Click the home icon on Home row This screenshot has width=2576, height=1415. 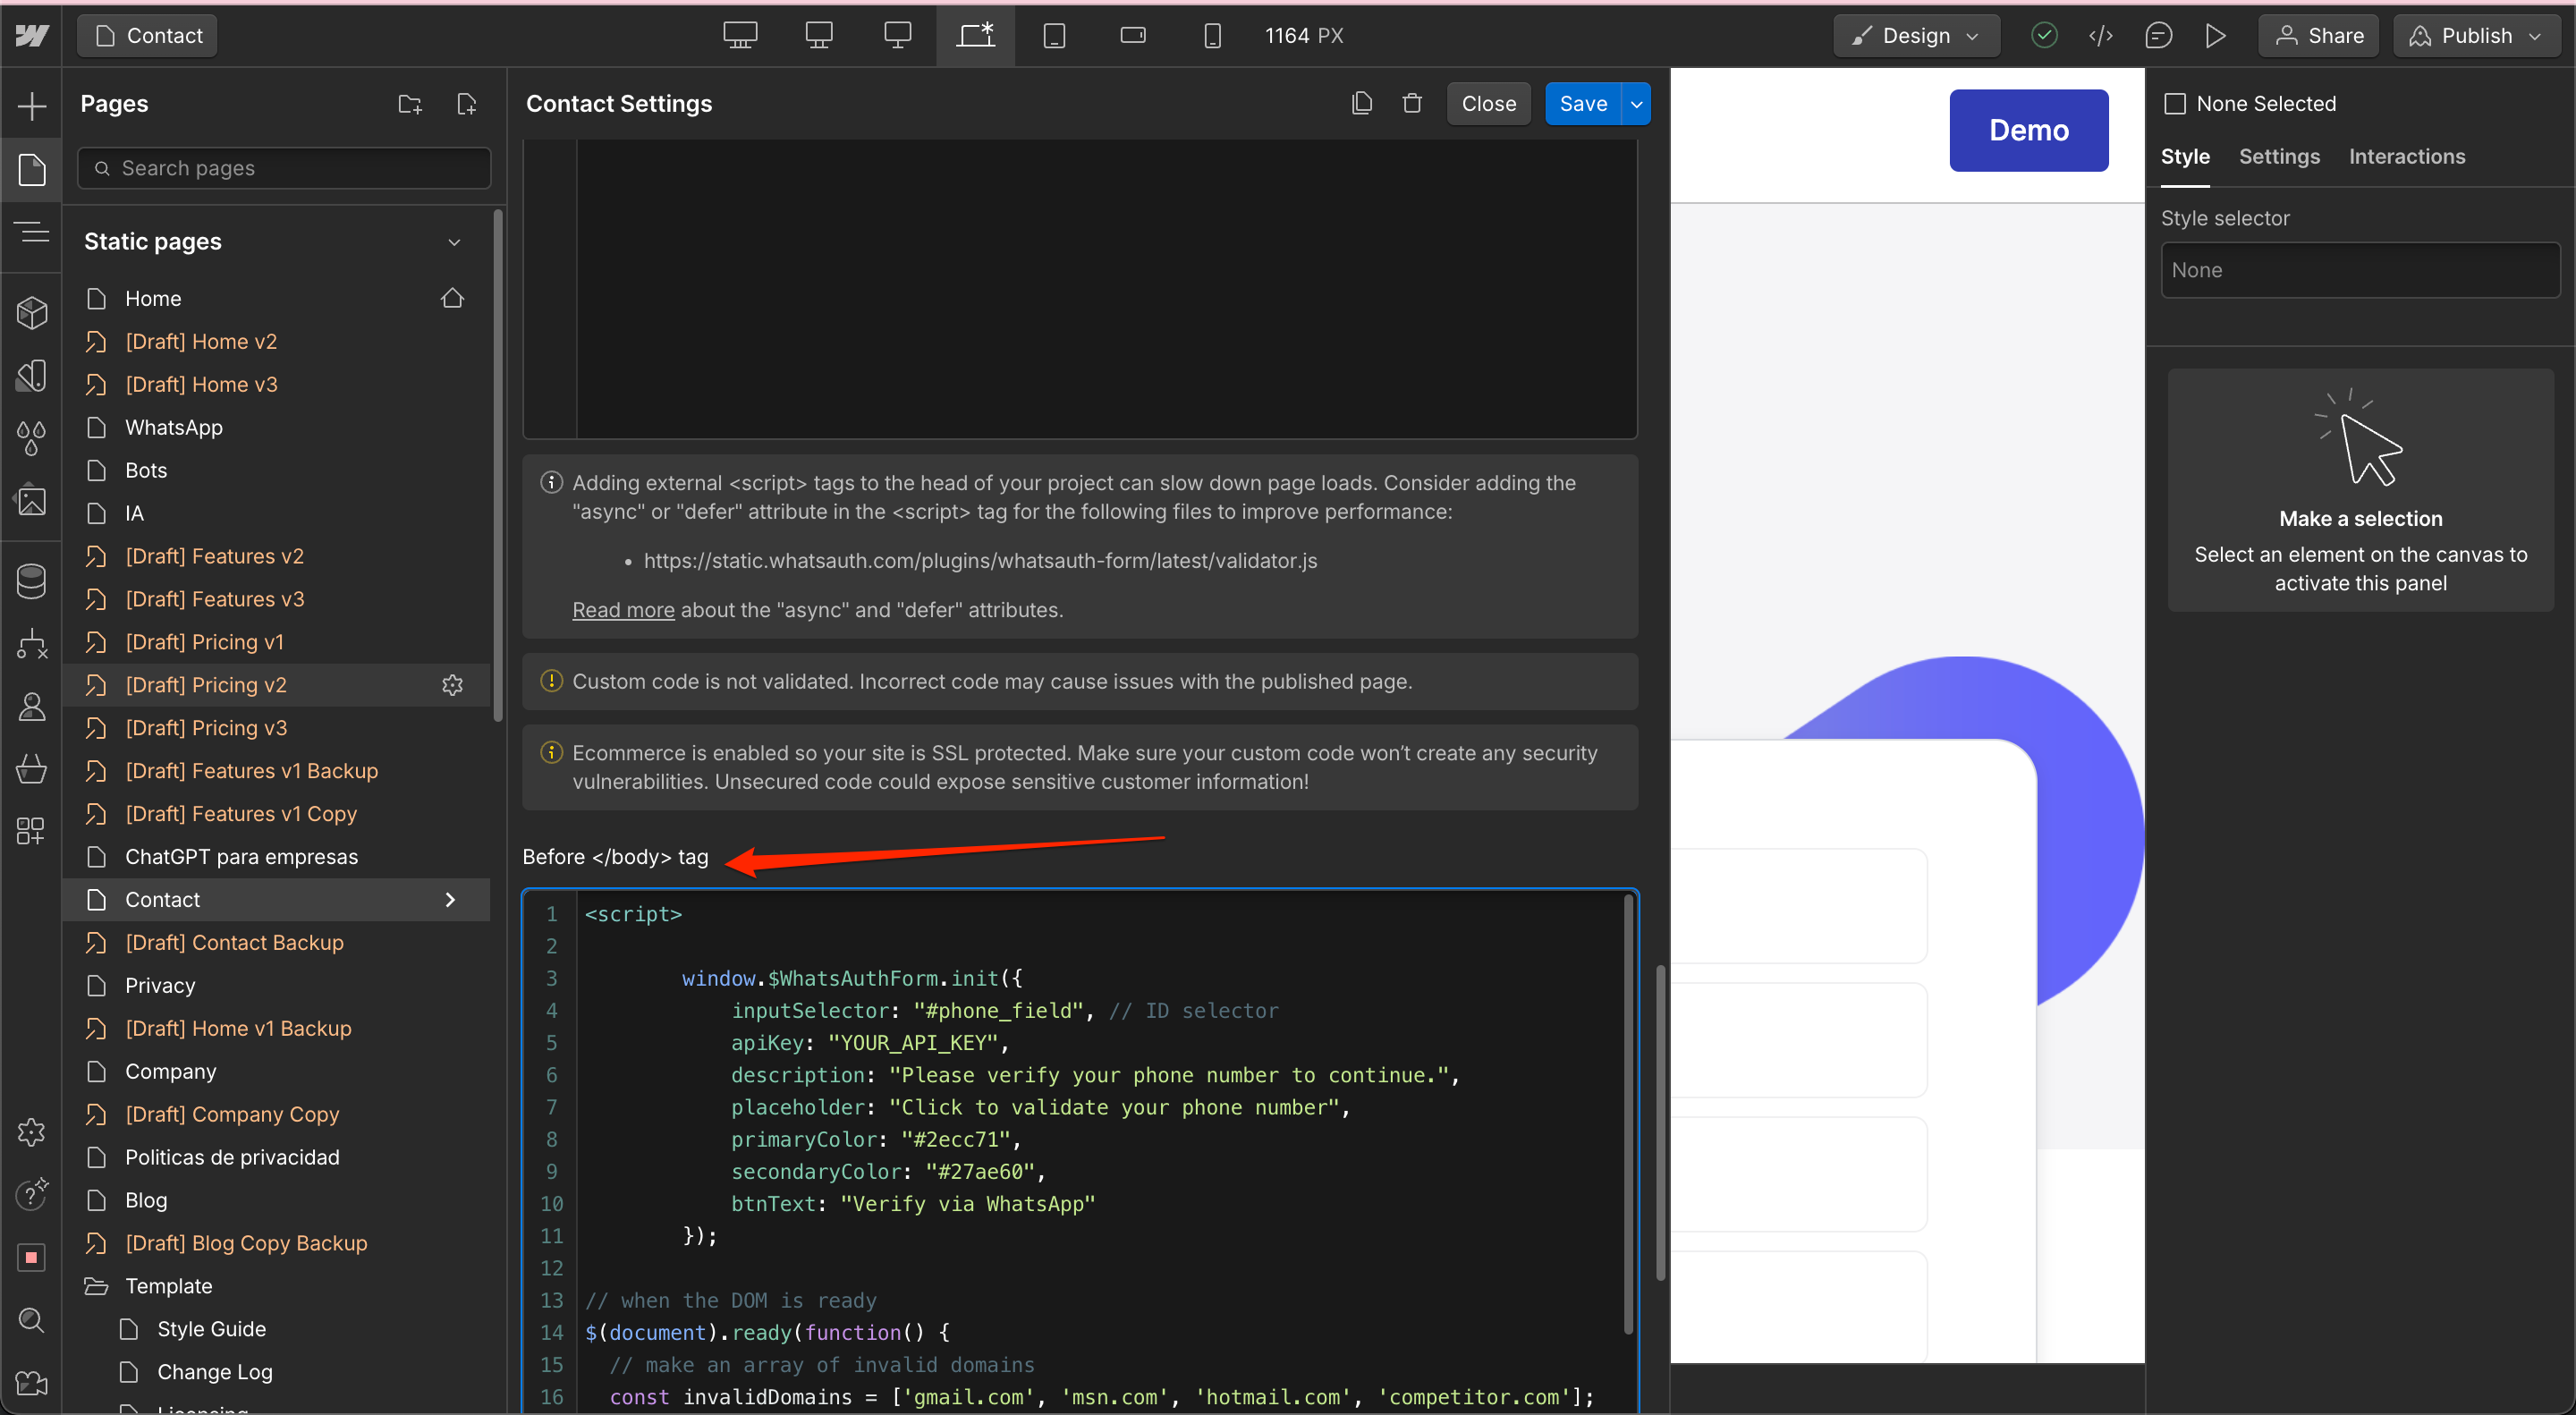coord(453,298)
